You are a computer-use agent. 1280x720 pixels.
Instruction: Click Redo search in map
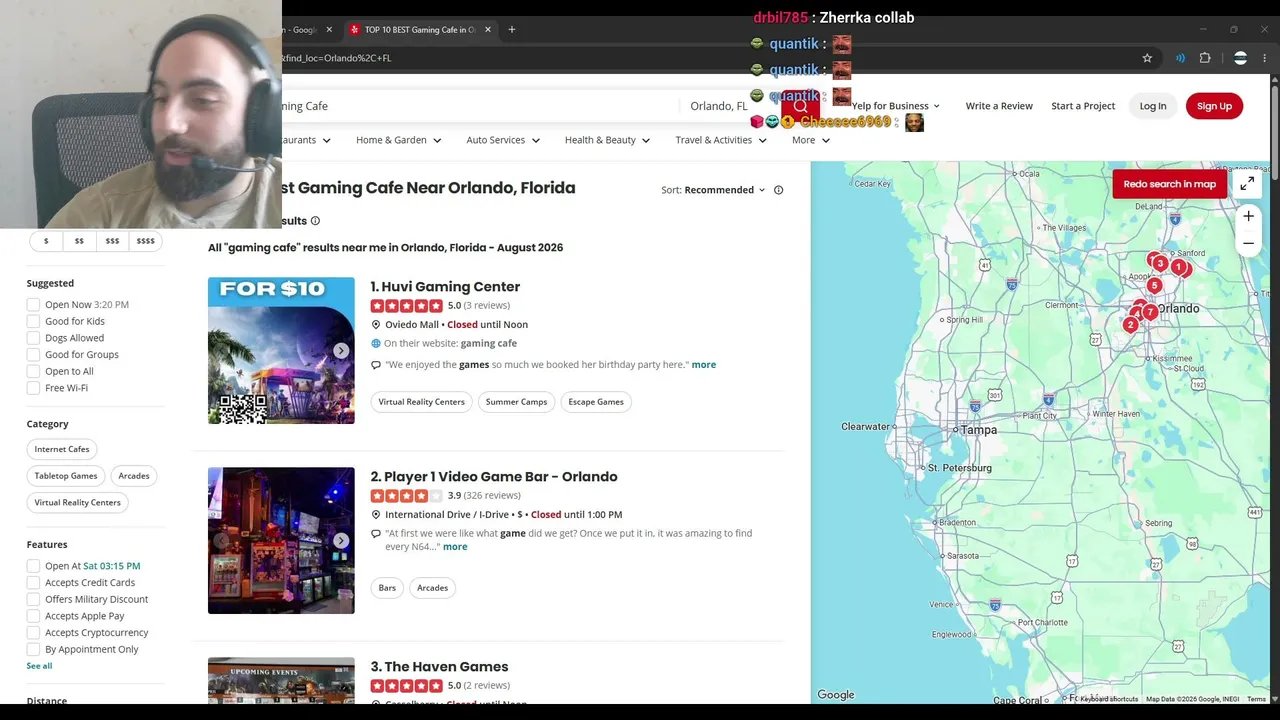(1169, 184)
